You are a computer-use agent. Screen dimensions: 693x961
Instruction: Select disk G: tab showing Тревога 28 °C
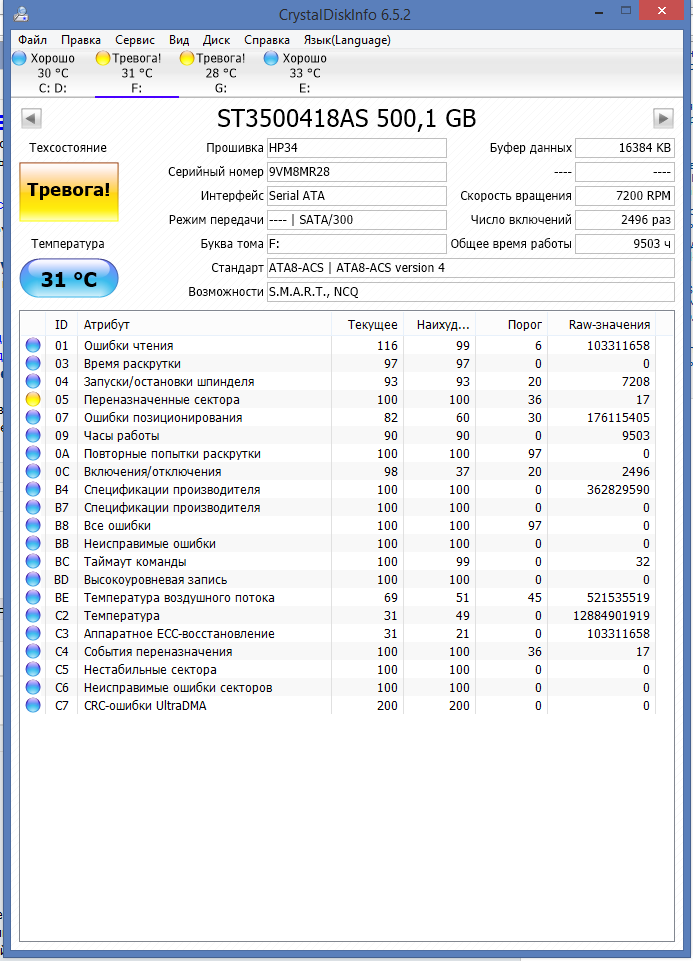click(221, 73)
